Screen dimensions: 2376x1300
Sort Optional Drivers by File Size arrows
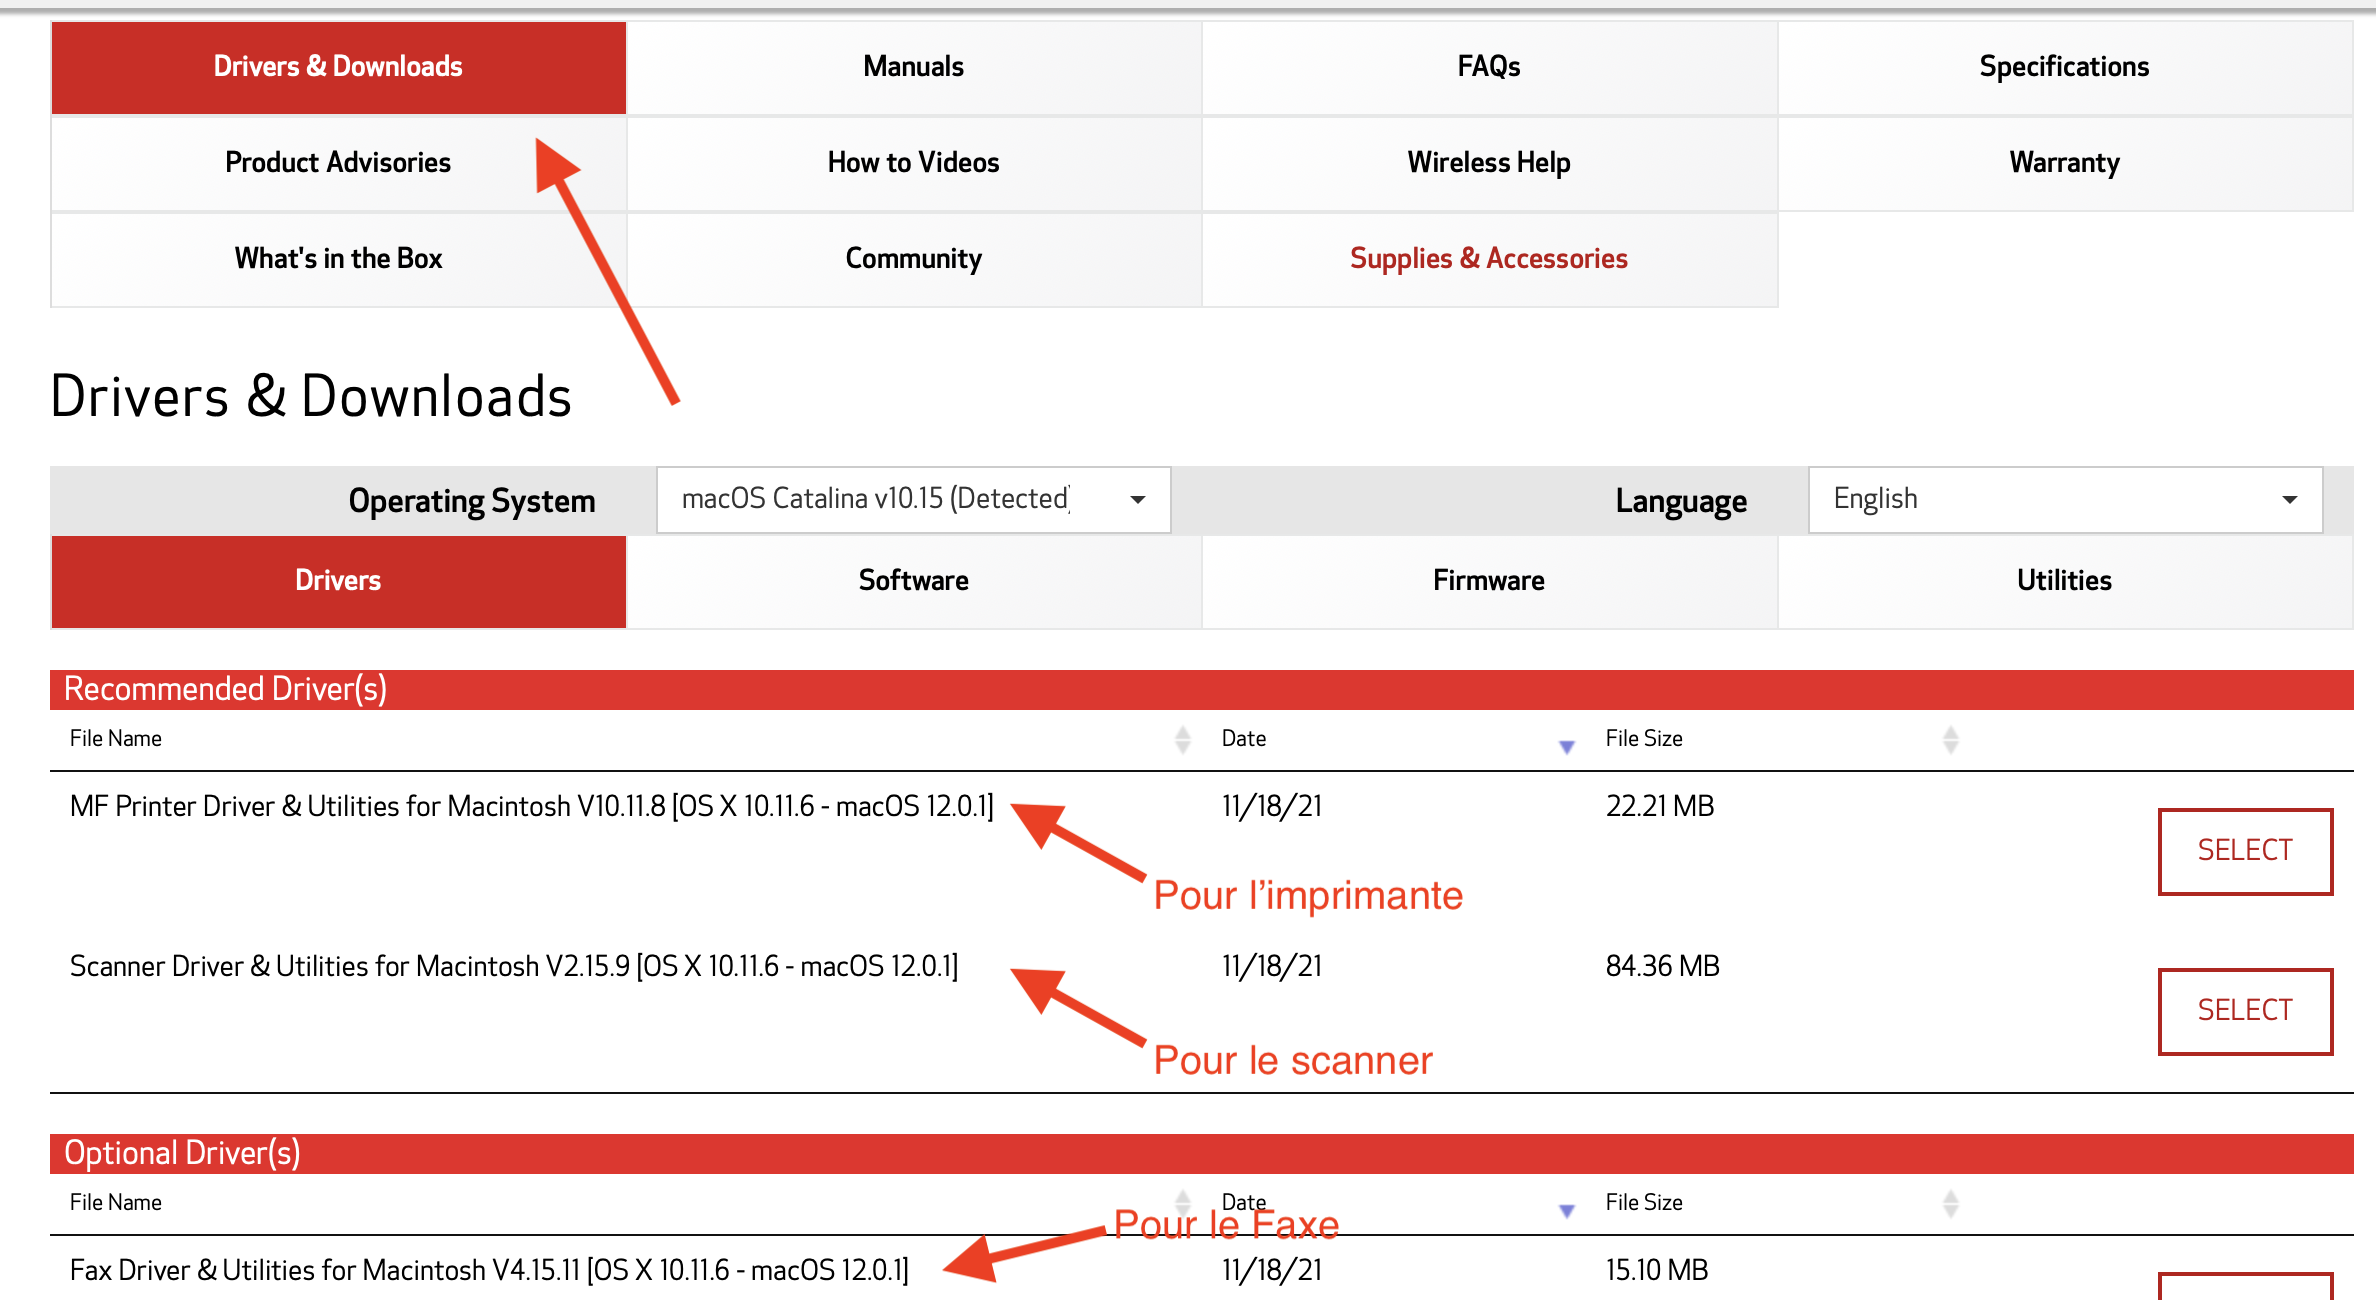1950,1203
